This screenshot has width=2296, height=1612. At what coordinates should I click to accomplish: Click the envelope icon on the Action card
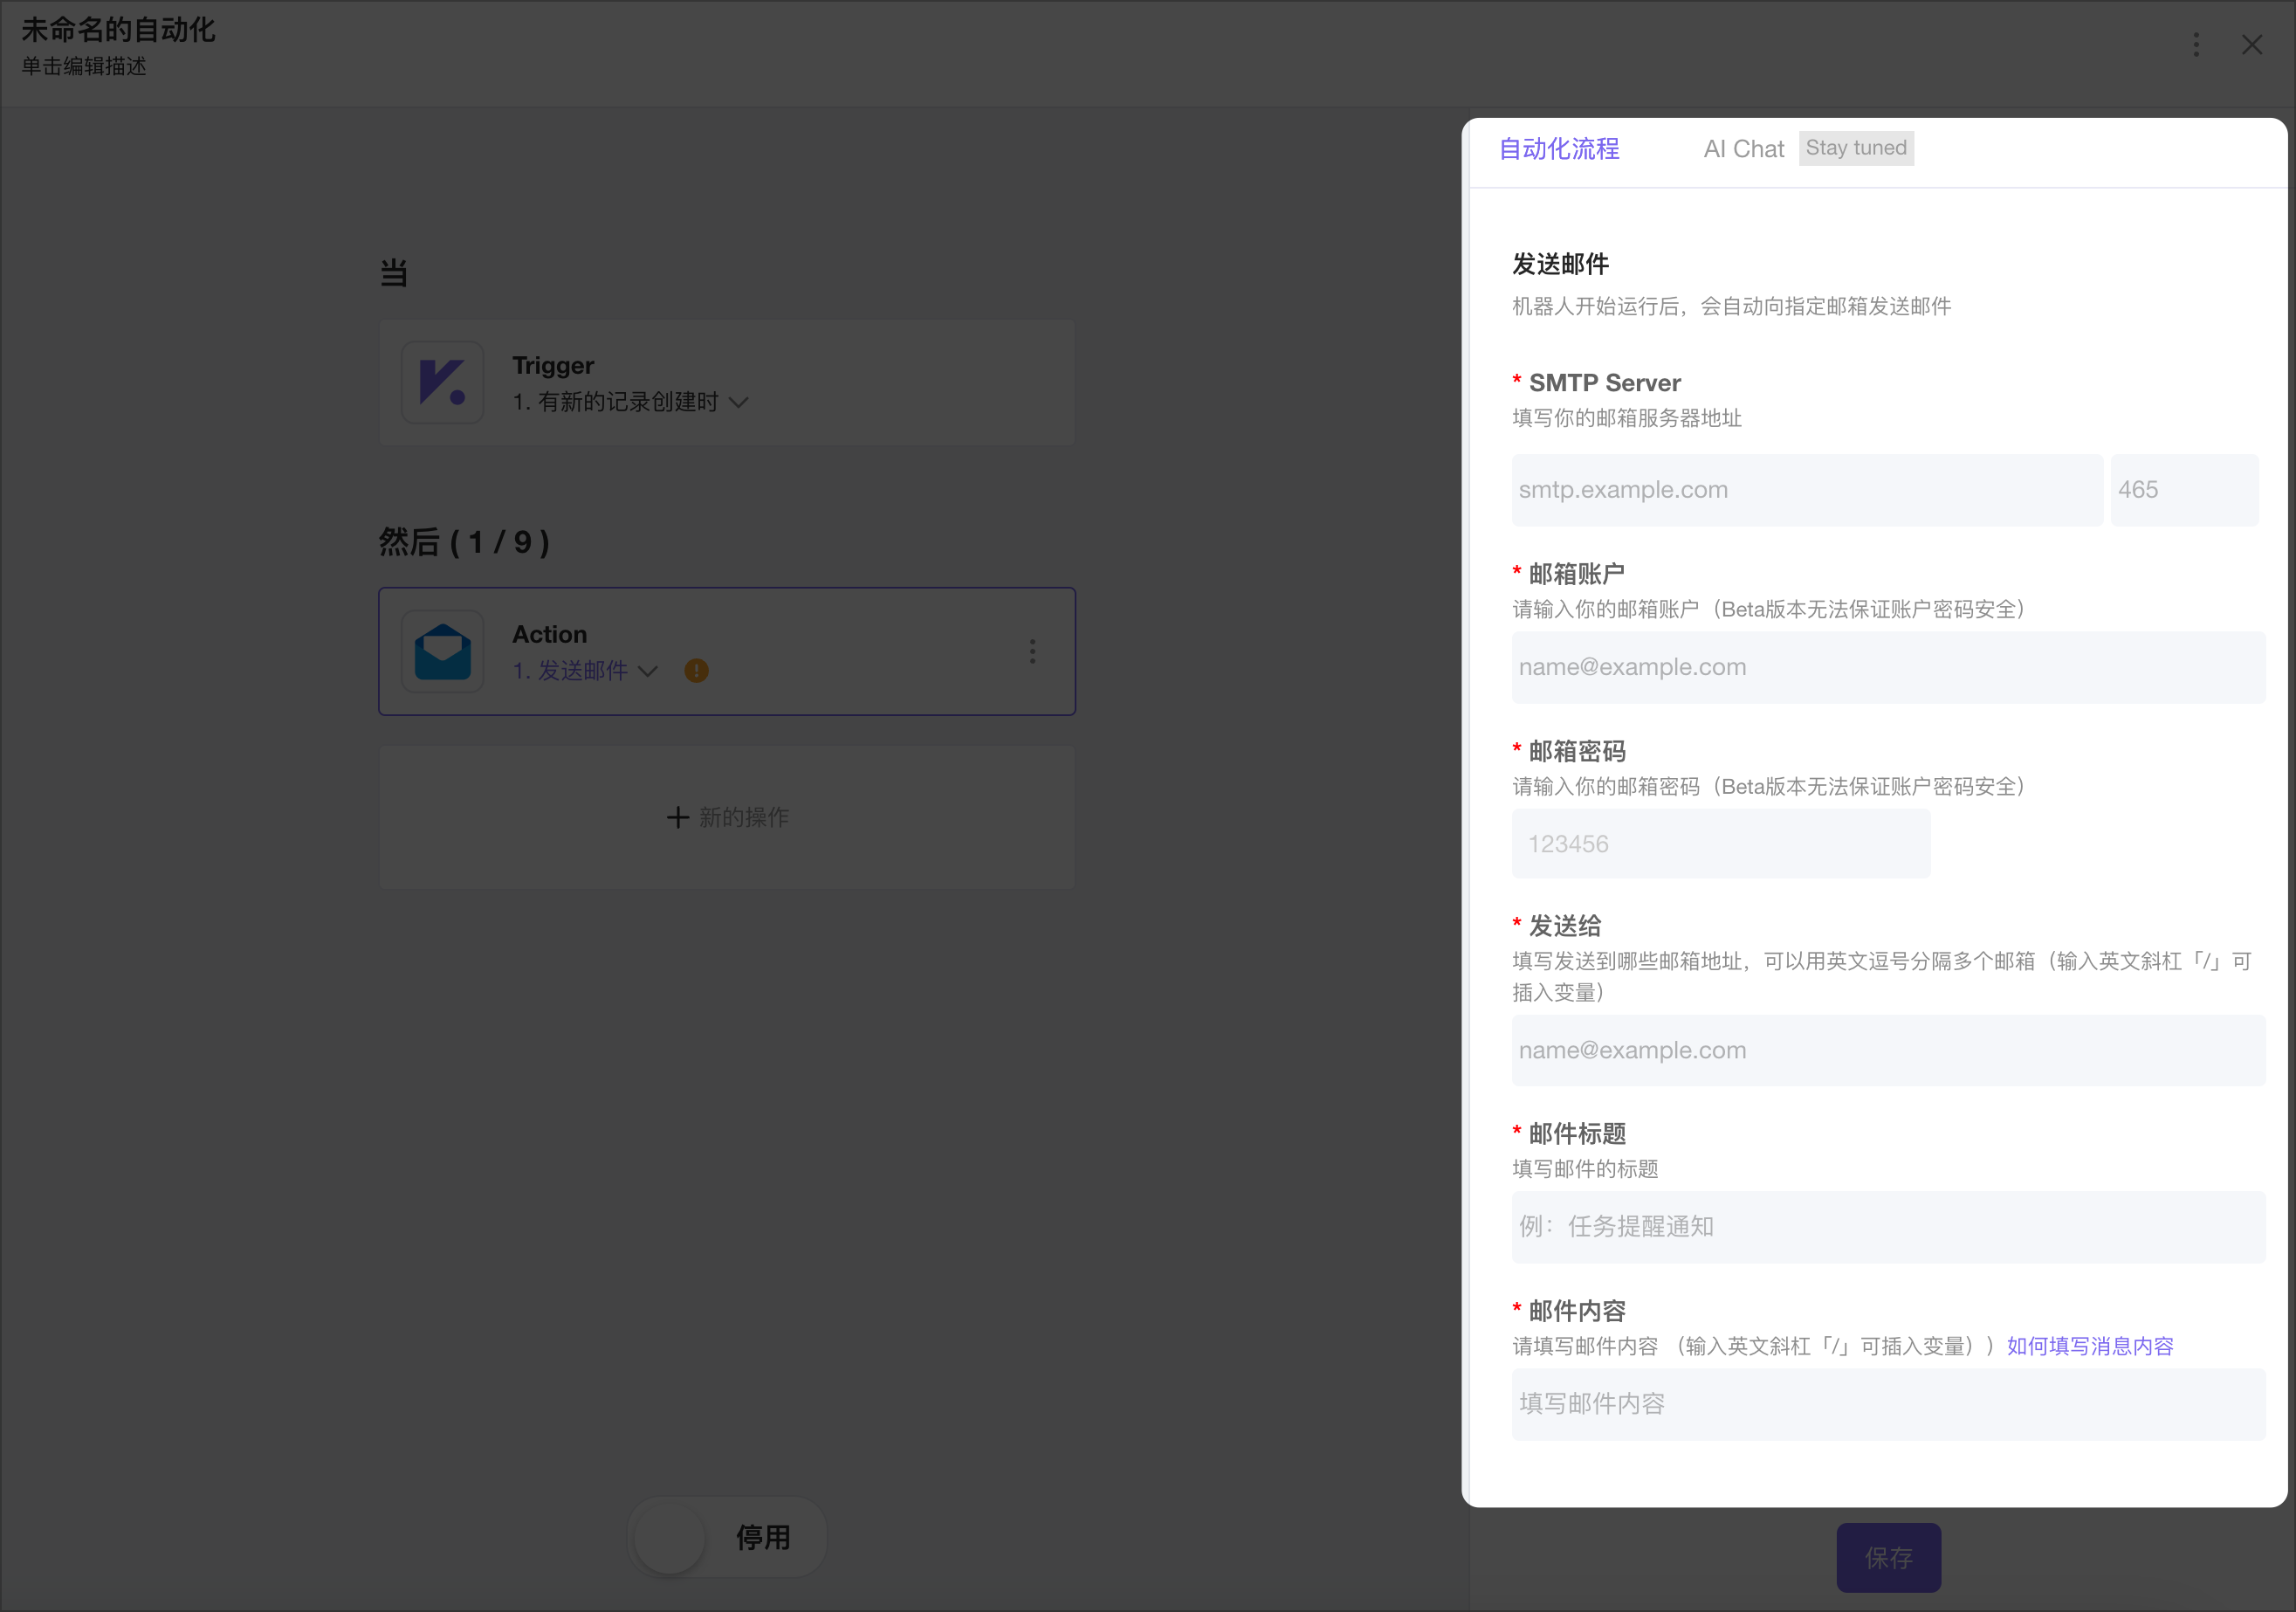[441, 651]
